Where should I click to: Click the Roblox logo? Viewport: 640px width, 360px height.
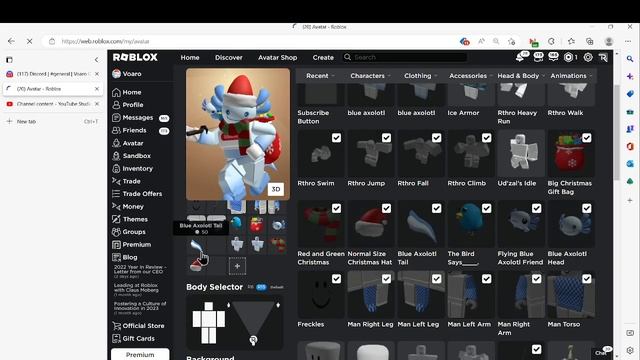tap(135, 57)
